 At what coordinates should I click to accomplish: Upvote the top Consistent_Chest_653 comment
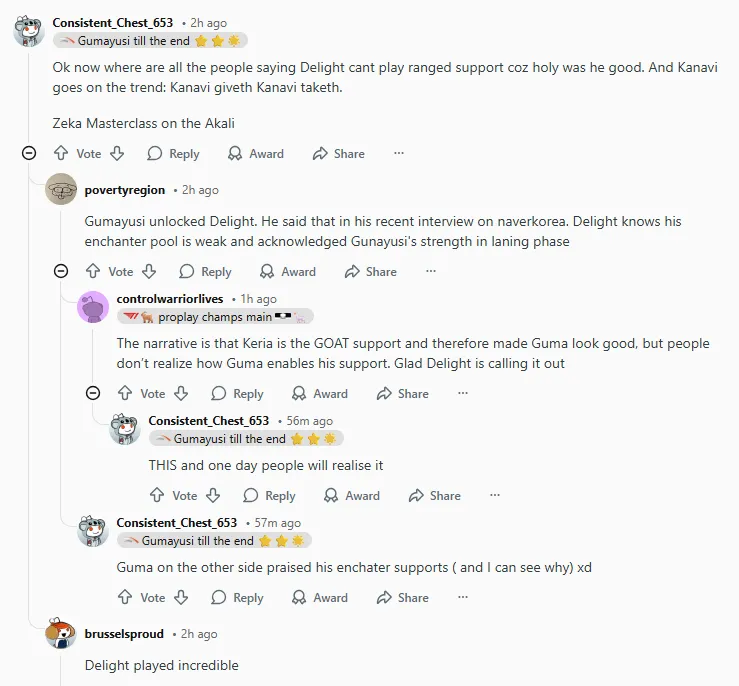61,154
